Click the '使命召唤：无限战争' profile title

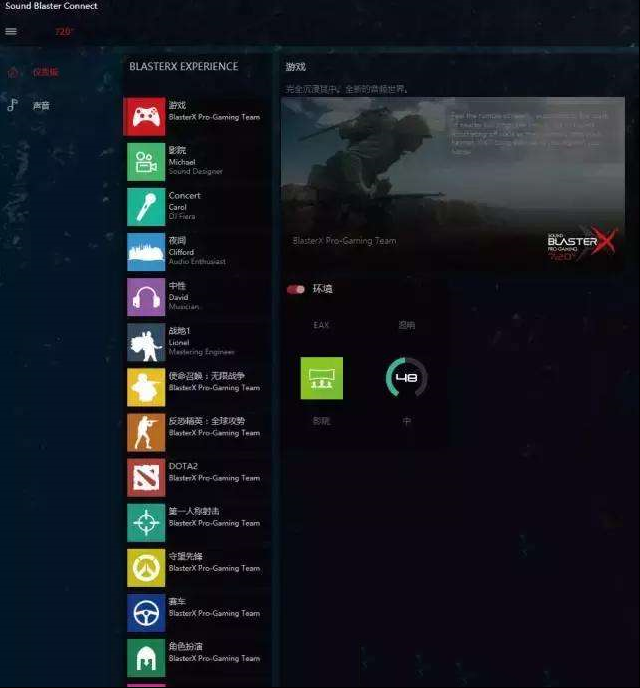[207, 376]
